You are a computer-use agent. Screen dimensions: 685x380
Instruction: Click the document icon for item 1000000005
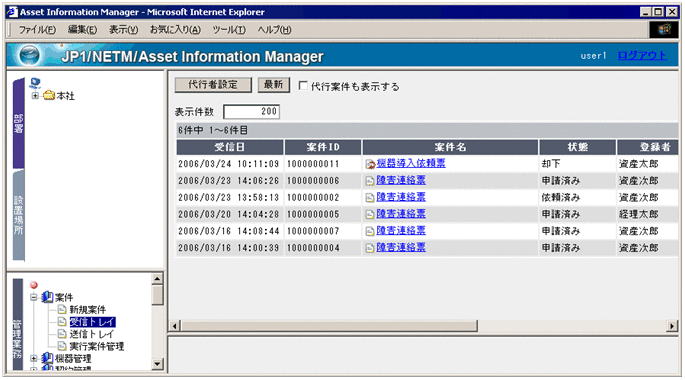[370, 214]
